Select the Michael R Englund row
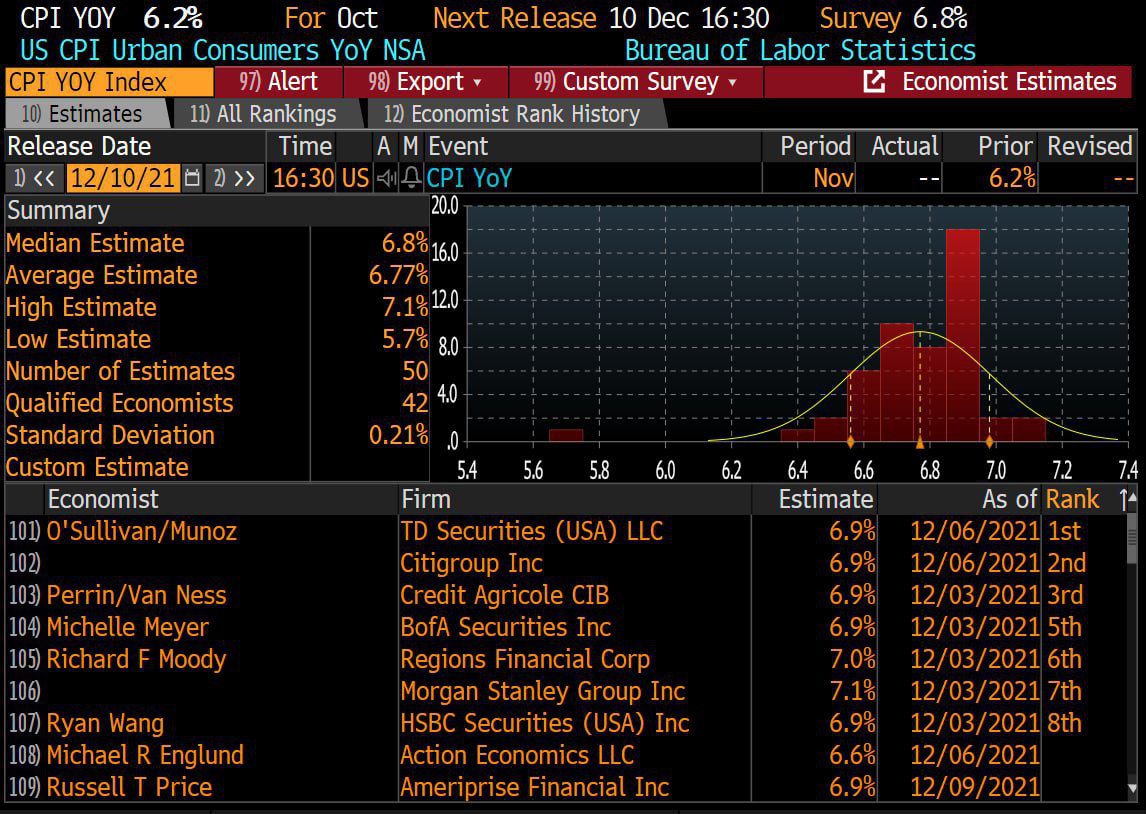This screenshot has width=1146, height=814. click(x=567, y=756)
